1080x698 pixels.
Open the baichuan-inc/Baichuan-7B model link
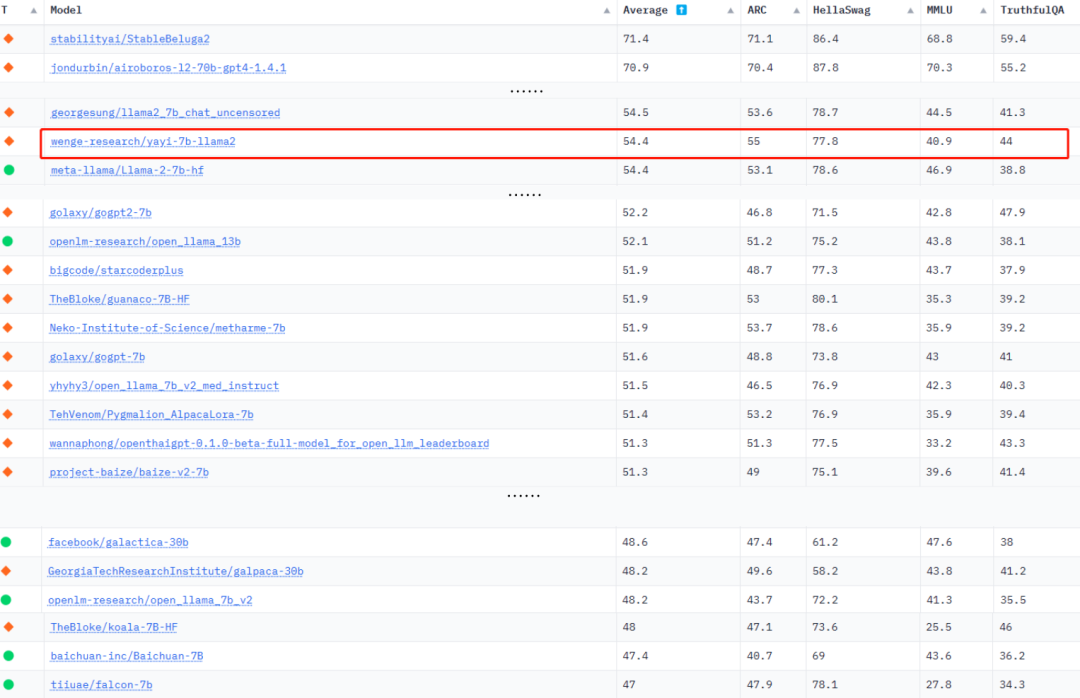click(127, 657)
